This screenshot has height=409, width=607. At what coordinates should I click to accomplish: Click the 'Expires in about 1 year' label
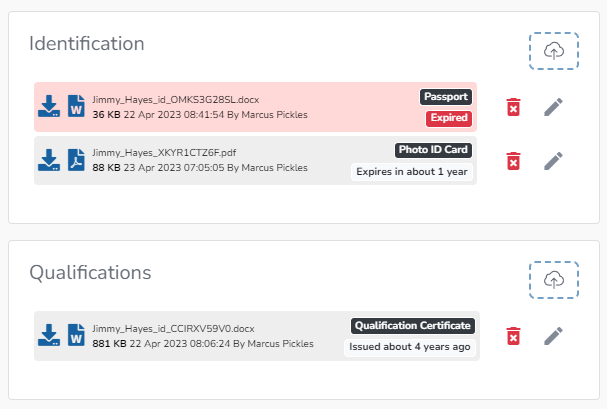click(x=410, y=172)
